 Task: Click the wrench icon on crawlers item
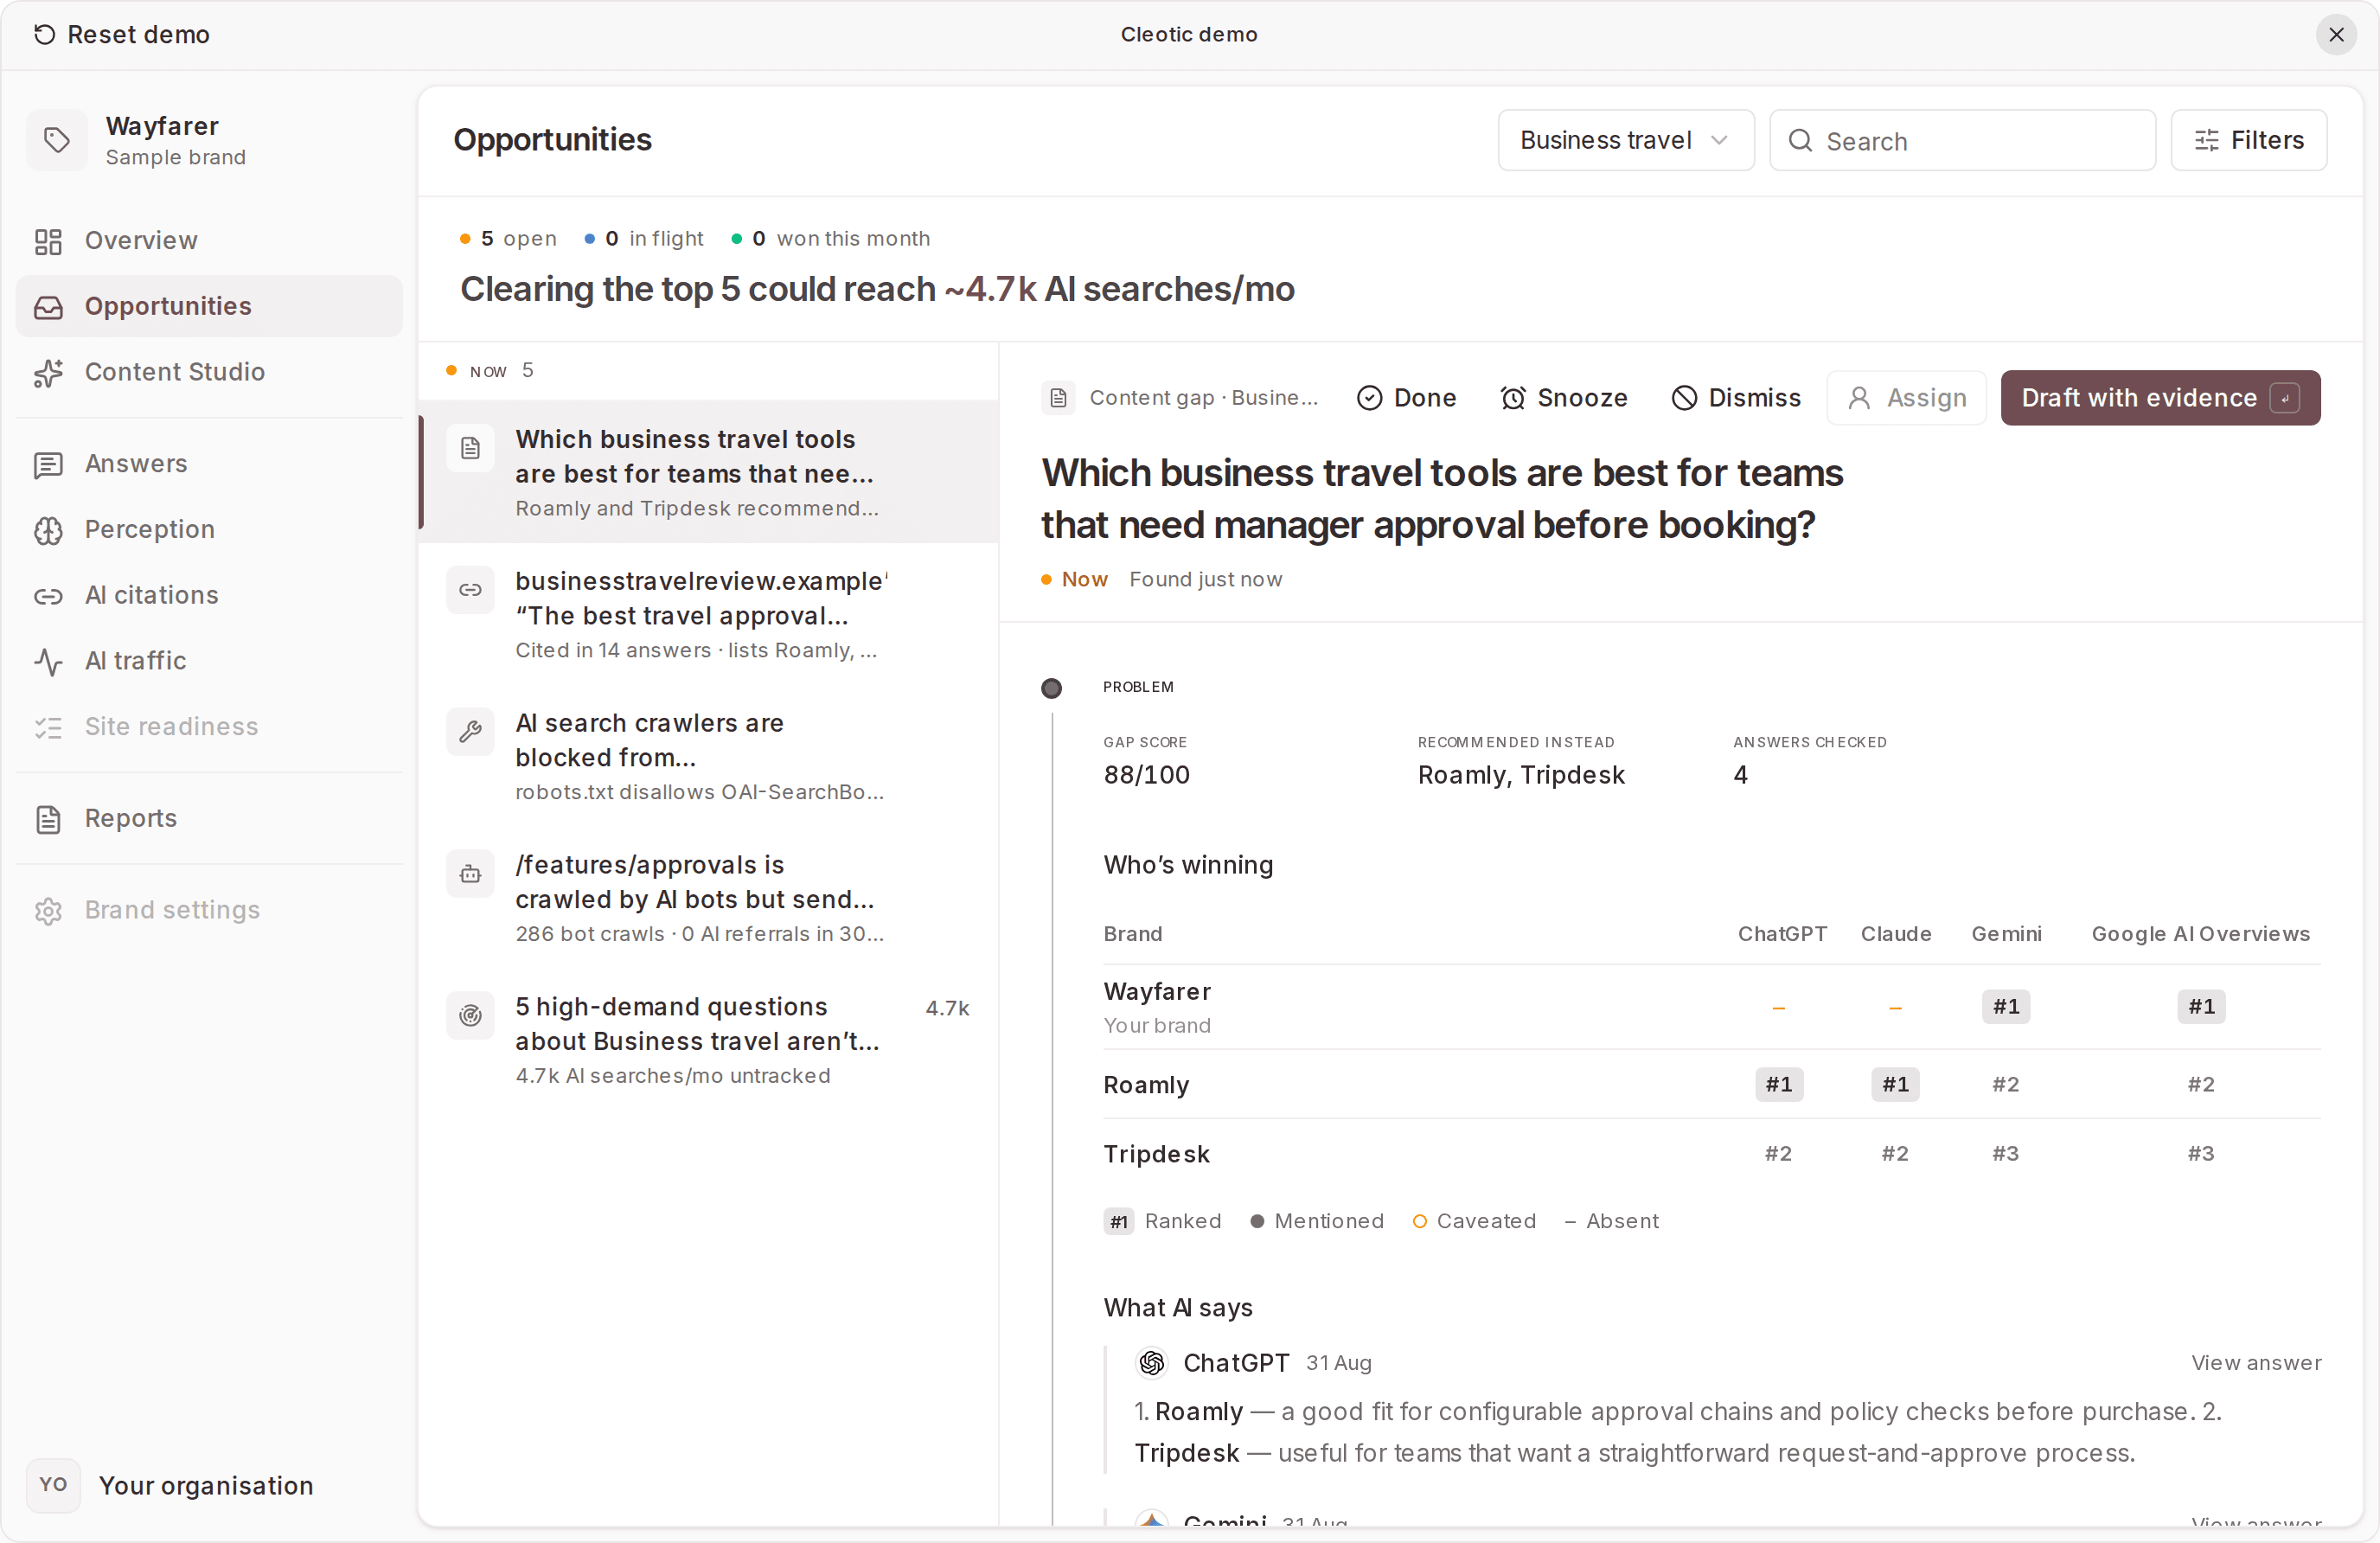pos(470,732)
